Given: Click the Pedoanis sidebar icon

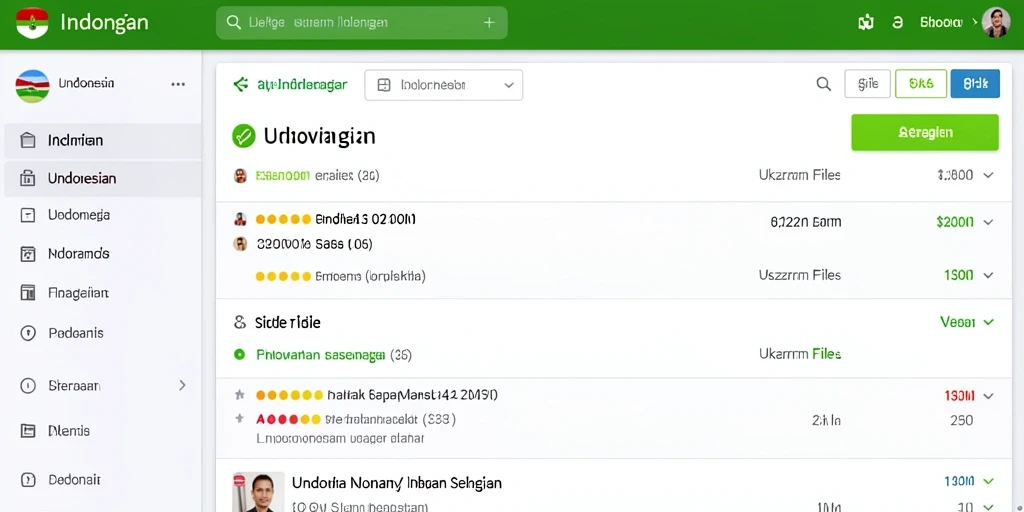Looking at the screenshot, I should click(x=27, y=333).
